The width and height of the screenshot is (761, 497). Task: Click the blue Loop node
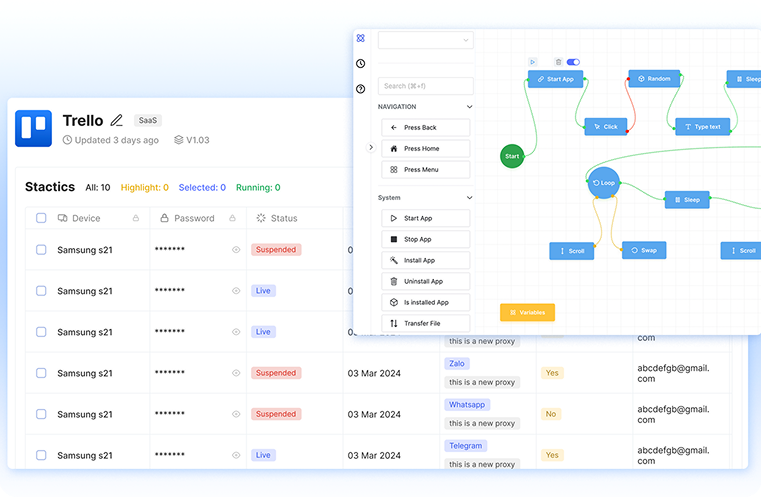pyautogui.click(x=604, y=183)
